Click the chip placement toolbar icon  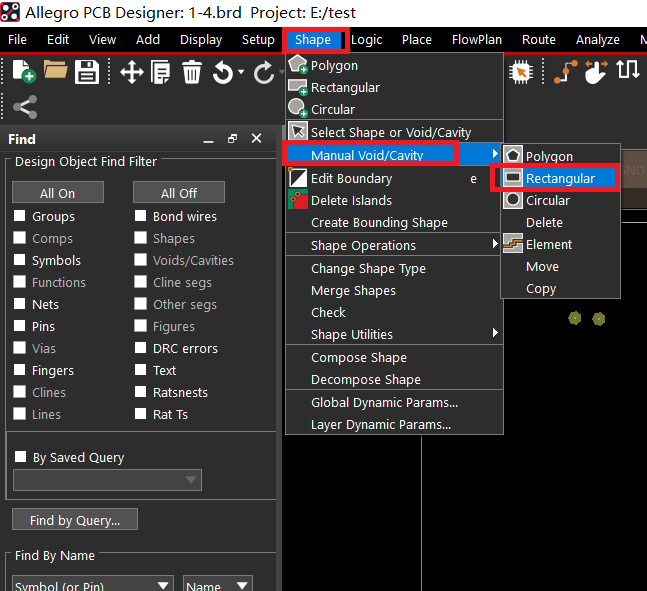coord(521,72)
